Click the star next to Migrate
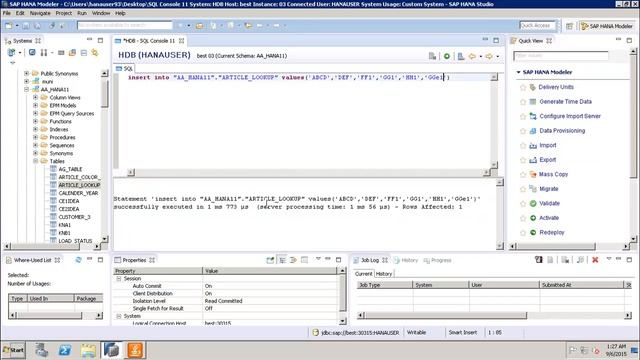The image size is (640, 360). [x=523, y=189]
